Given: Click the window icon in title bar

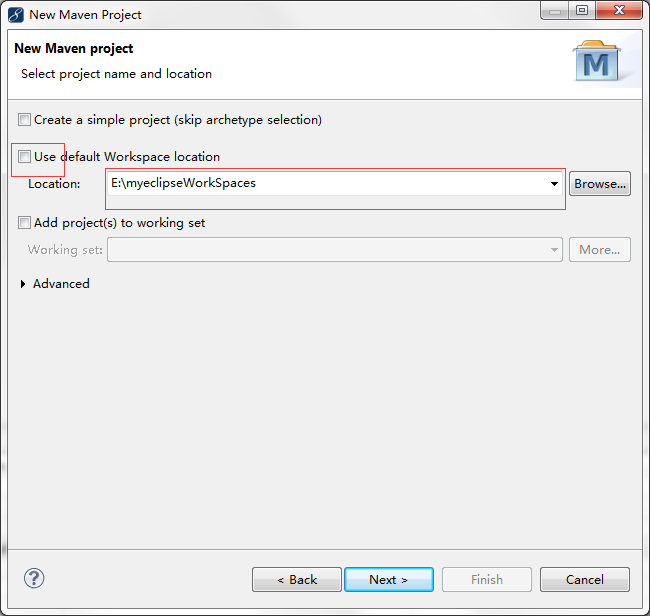Looking at the screenshot, I should pos(16,15).
